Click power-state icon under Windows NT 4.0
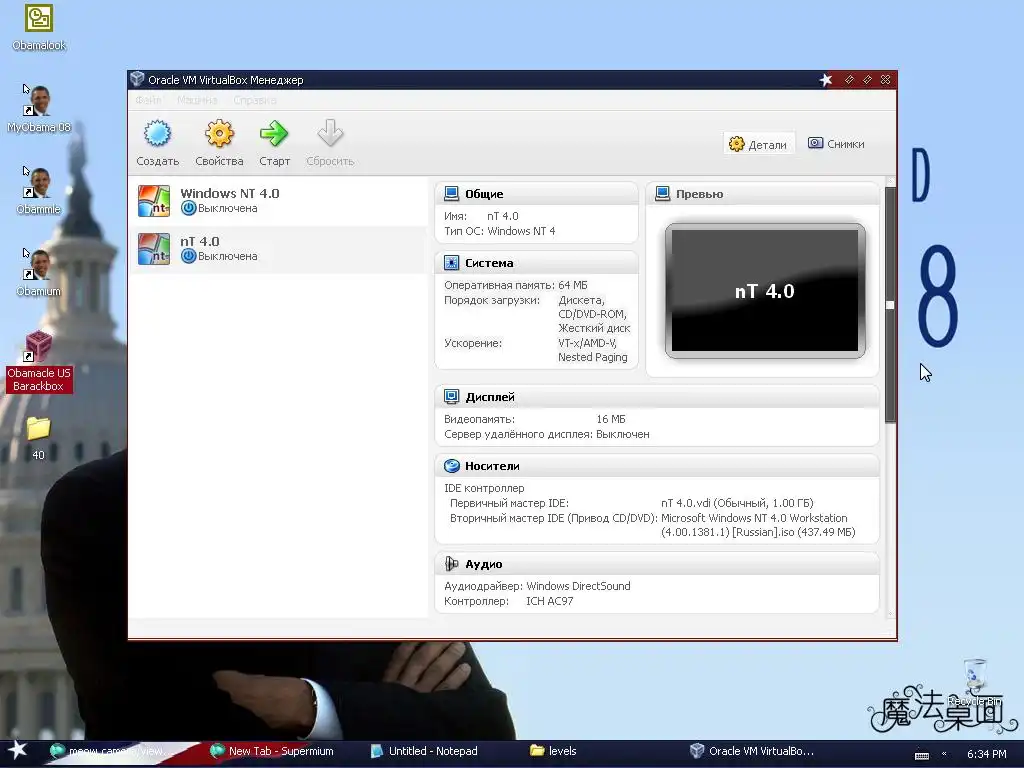Viewport: 1024px width, 768px height. pyautogui.click(x=189, y=208)
